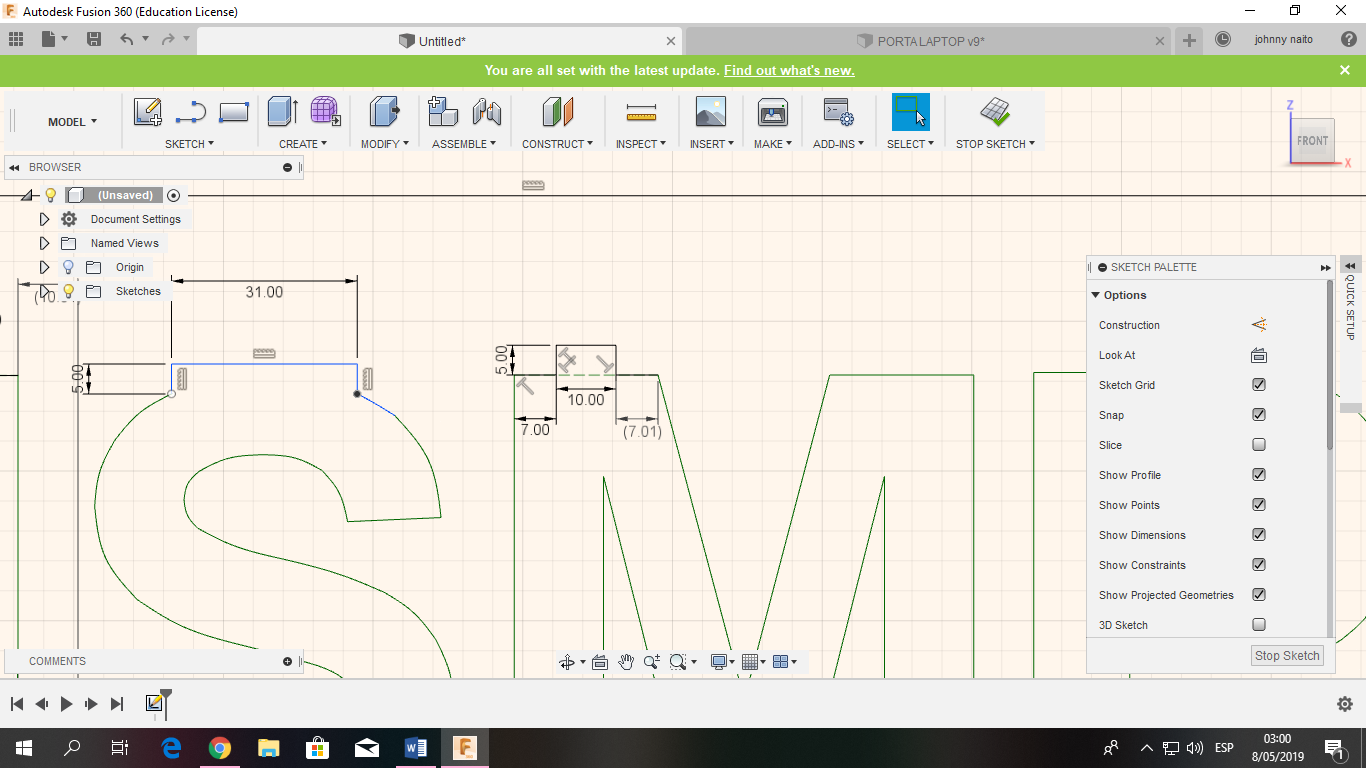The image size is (1366, 768).
Task: Toggle the Show Dimensions checkbox
Action: (x=1259, y=535)
